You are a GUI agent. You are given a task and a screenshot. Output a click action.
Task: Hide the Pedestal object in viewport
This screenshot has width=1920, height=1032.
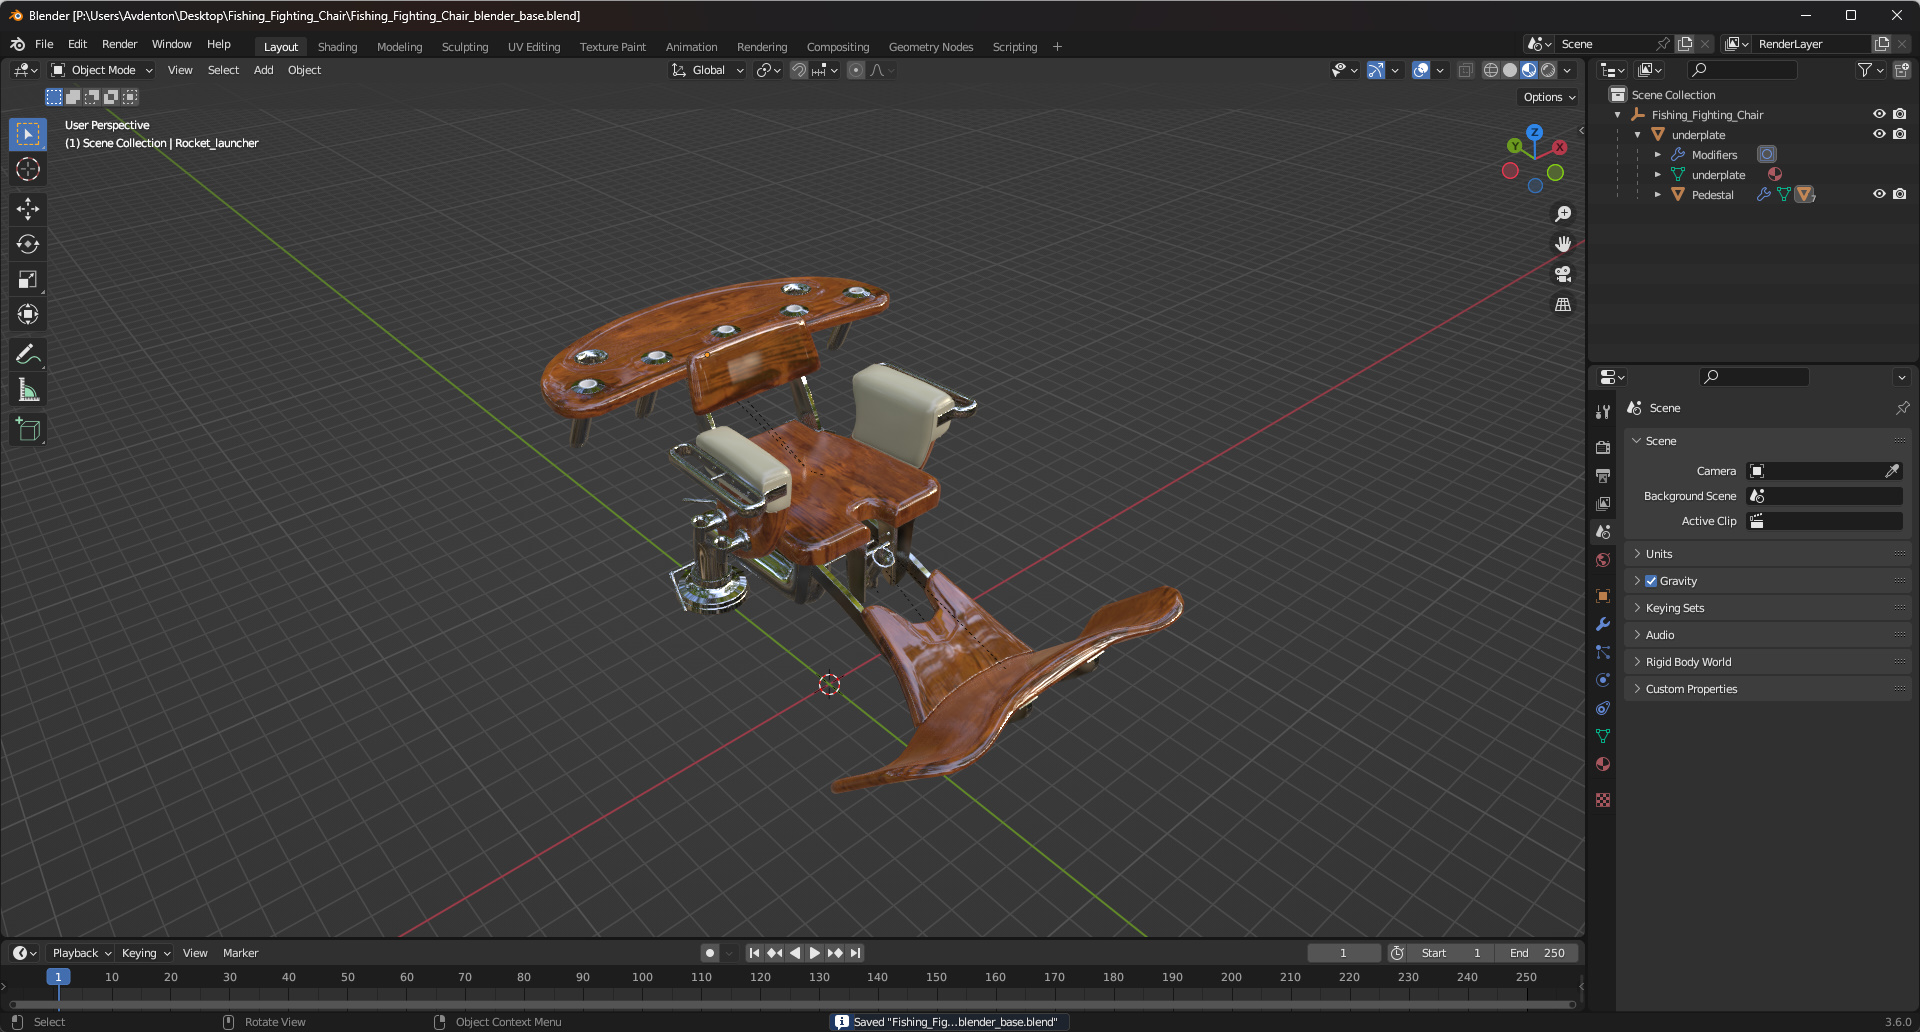[x=1879, y=194]
